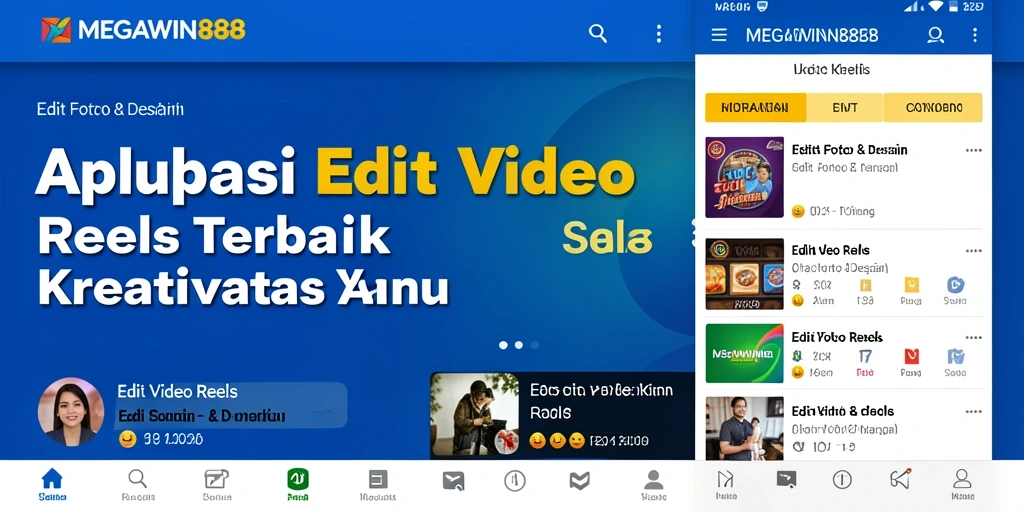This screenshot has height=512, width=1024.
Task: Select the third dimmed carousel dot on the banner
Action: pyautogui.click(x=535, y=345)
